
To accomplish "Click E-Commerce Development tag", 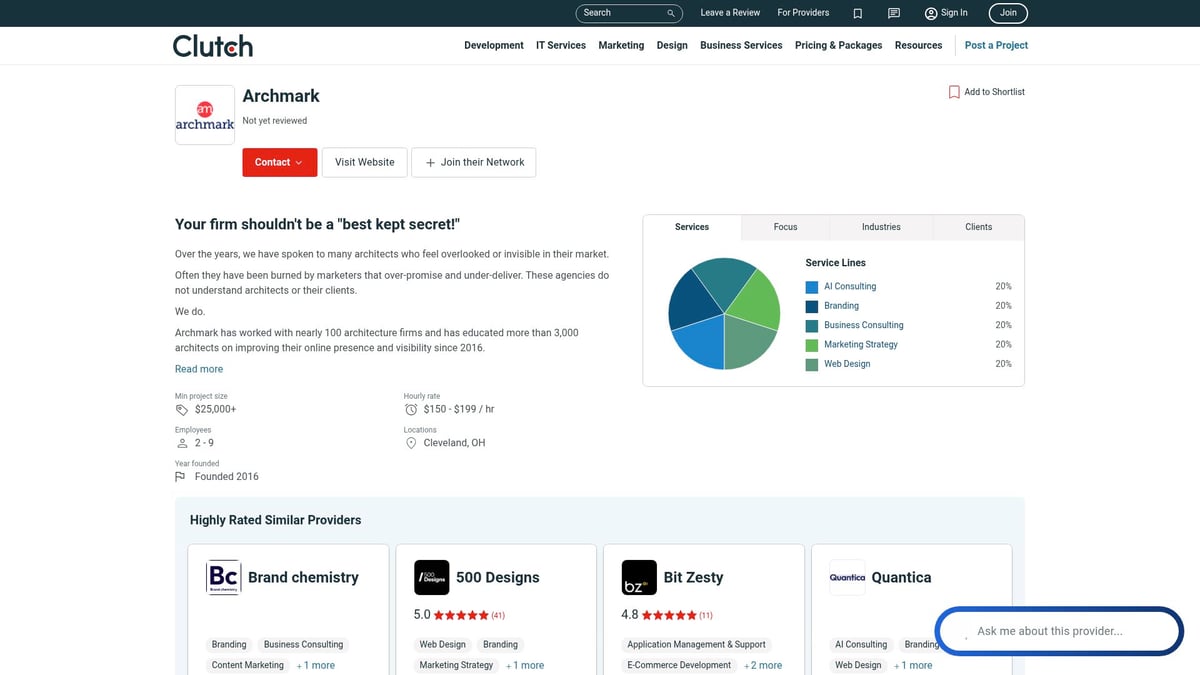I will point(679,665).
